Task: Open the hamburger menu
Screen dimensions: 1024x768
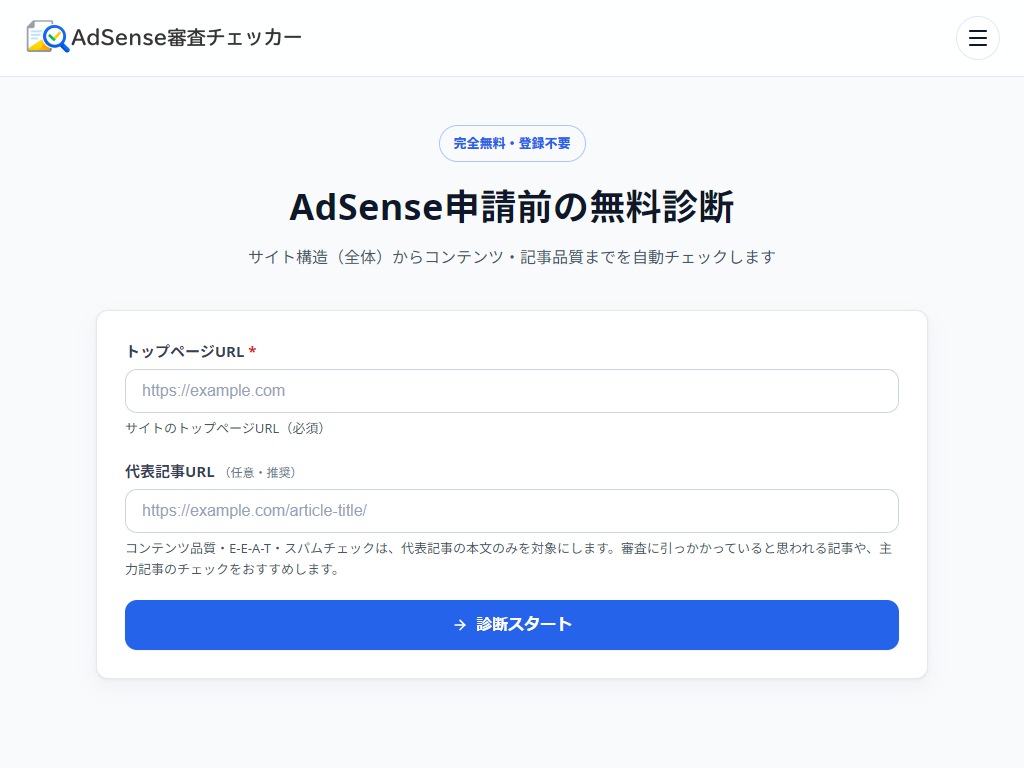Action: [x=977, y=38]
